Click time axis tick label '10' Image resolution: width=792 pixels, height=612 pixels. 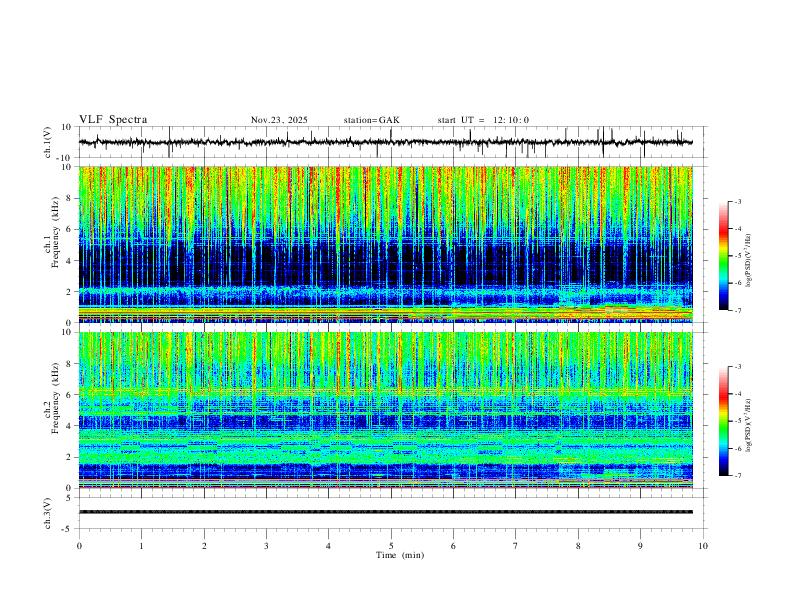703,546
